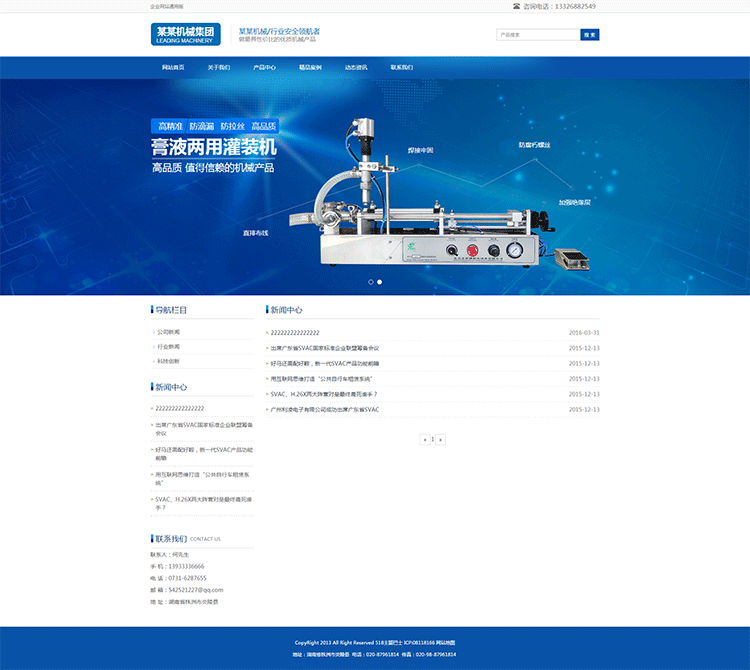Image resolution: width=750 pixels, height=670 pixels.
Task: Click the first carousel indicator dot
Action: coord(371,282)
